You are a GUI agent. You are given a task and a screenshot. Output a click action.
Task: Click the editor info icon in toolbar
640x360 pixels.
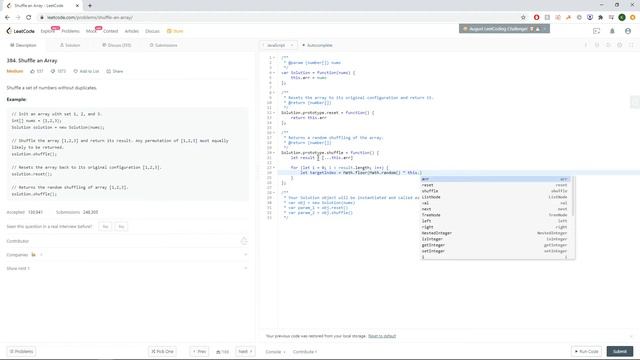coord(586,45)
